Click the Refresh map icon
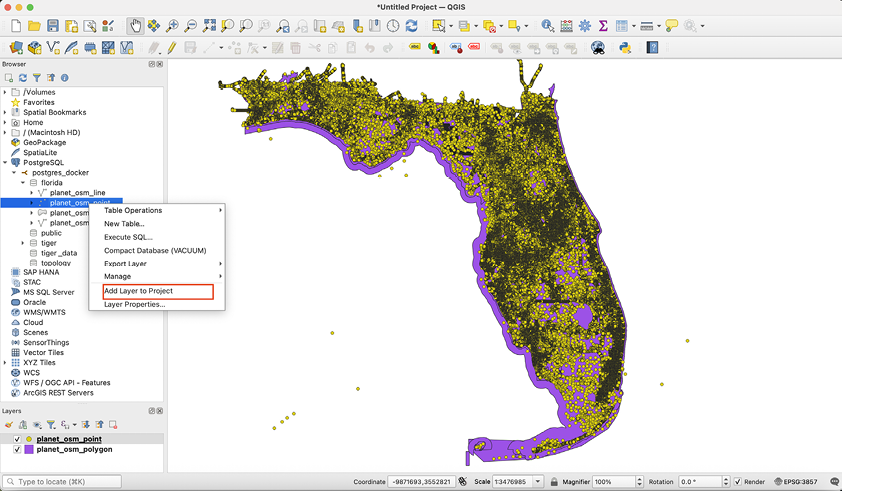Screen dimensions: 869x492 (x=411, y=25)
